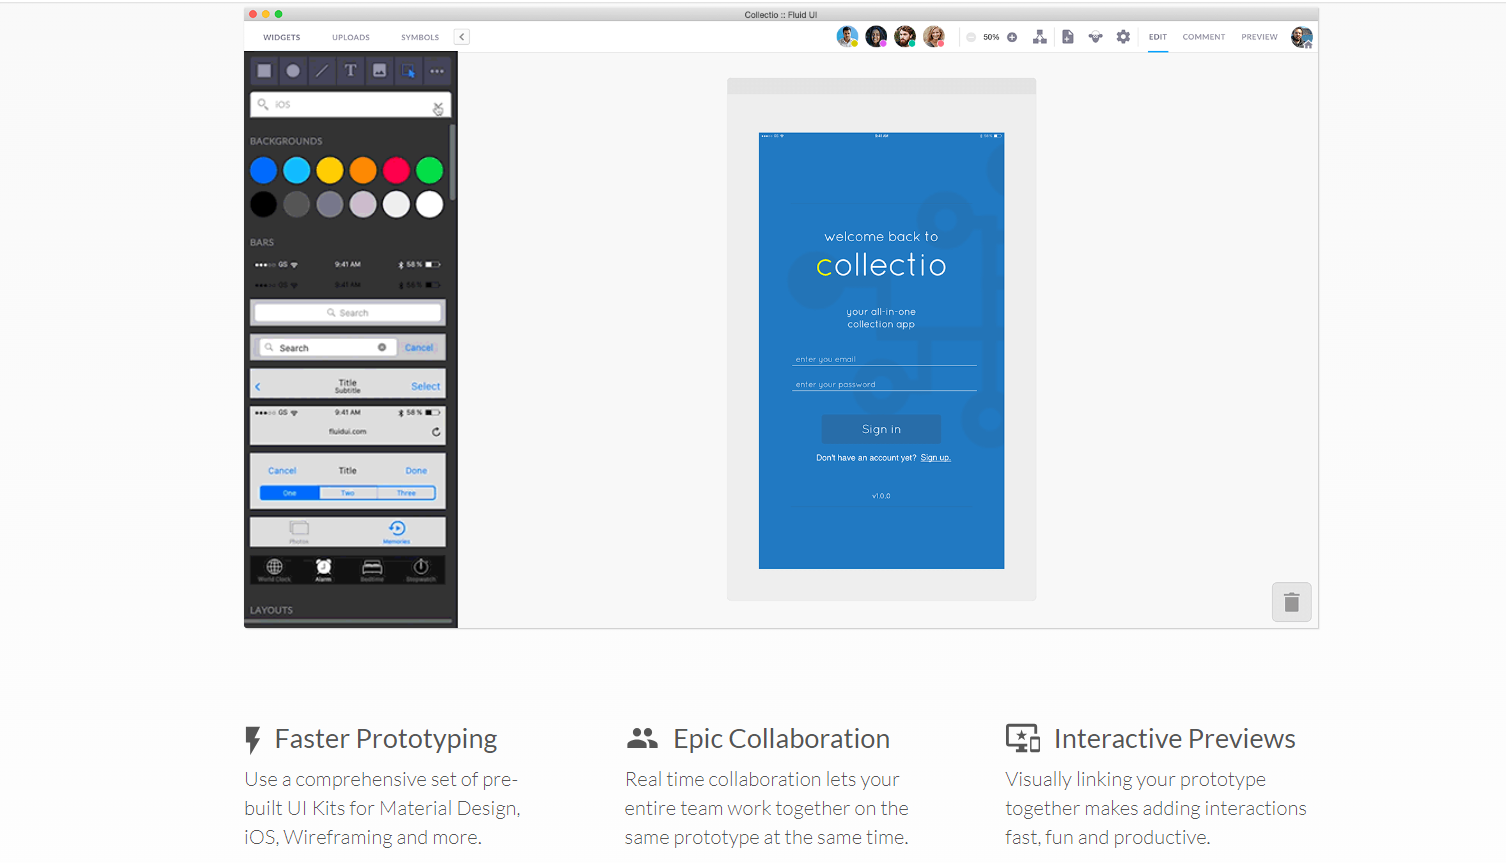Screen dimensions: 1506x863
Task: Select the text tool
Action: 350,71
